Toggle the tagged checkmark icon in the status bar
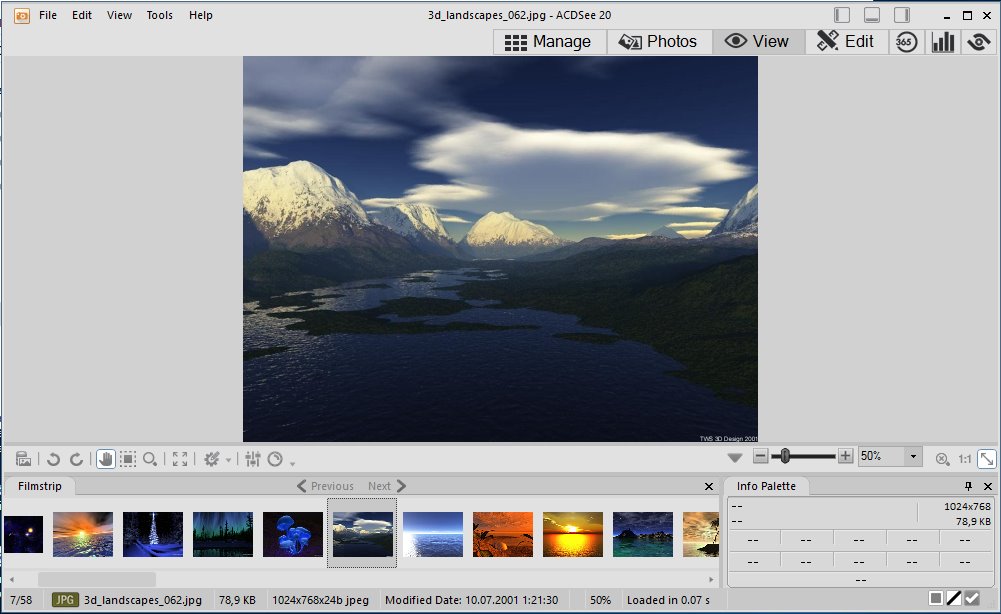The height and width of the screenshot is (614, 1001). coord(972,598)
